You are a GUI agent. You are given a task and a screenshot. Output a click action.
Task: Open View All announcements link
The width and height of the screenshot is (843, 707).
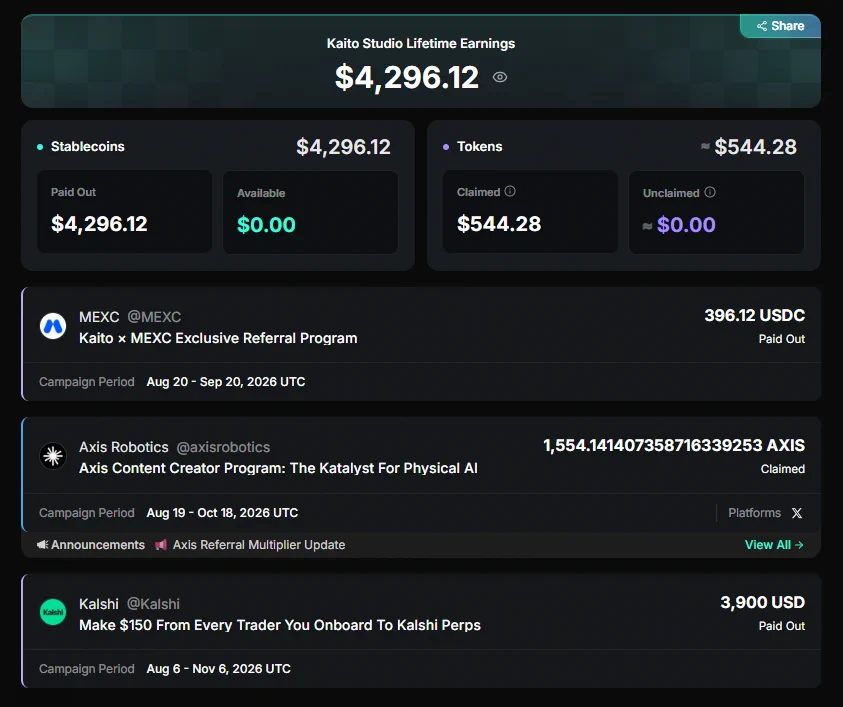774,545
